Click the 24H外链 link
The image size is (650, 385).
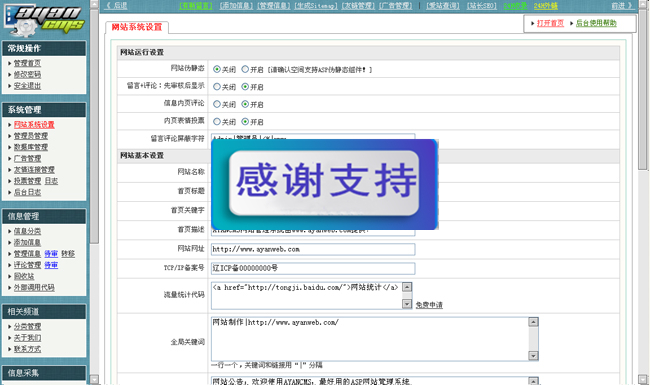[x=546, y=6]
